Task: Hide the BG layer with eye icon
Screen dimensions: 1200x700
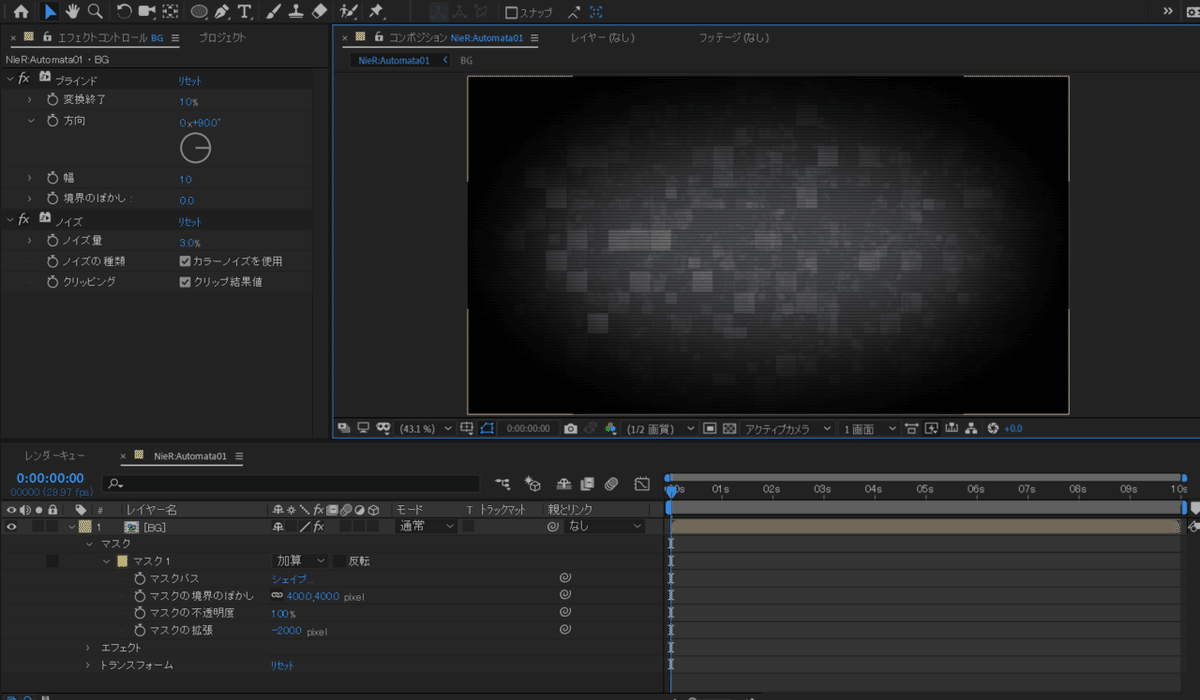Action: [12, 526]
